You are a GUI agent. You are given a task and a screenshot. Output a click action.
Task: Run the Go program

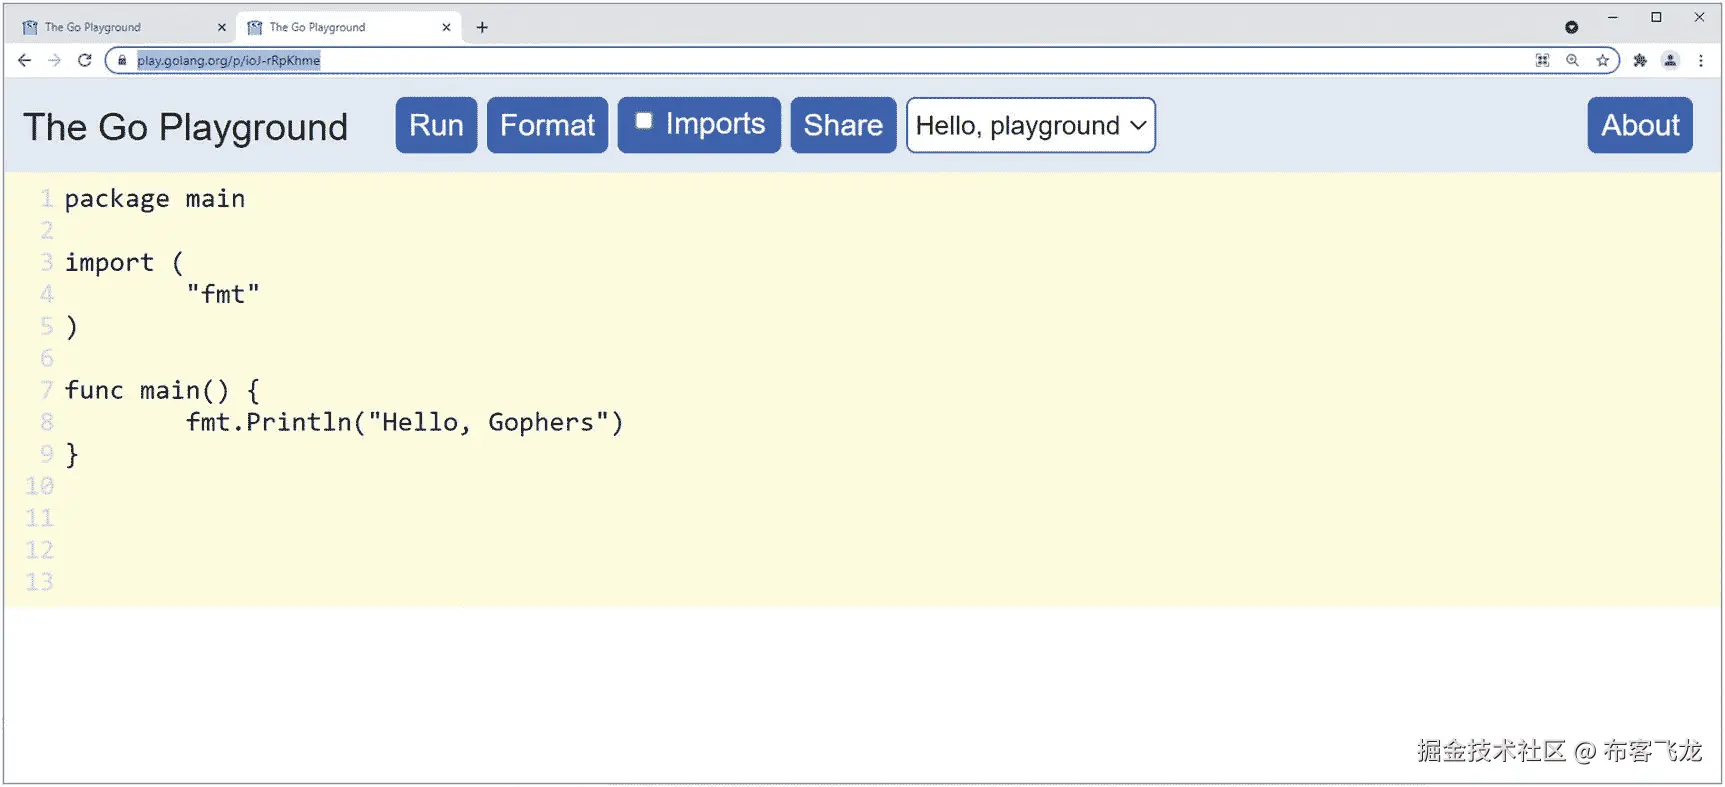[435, 125]
